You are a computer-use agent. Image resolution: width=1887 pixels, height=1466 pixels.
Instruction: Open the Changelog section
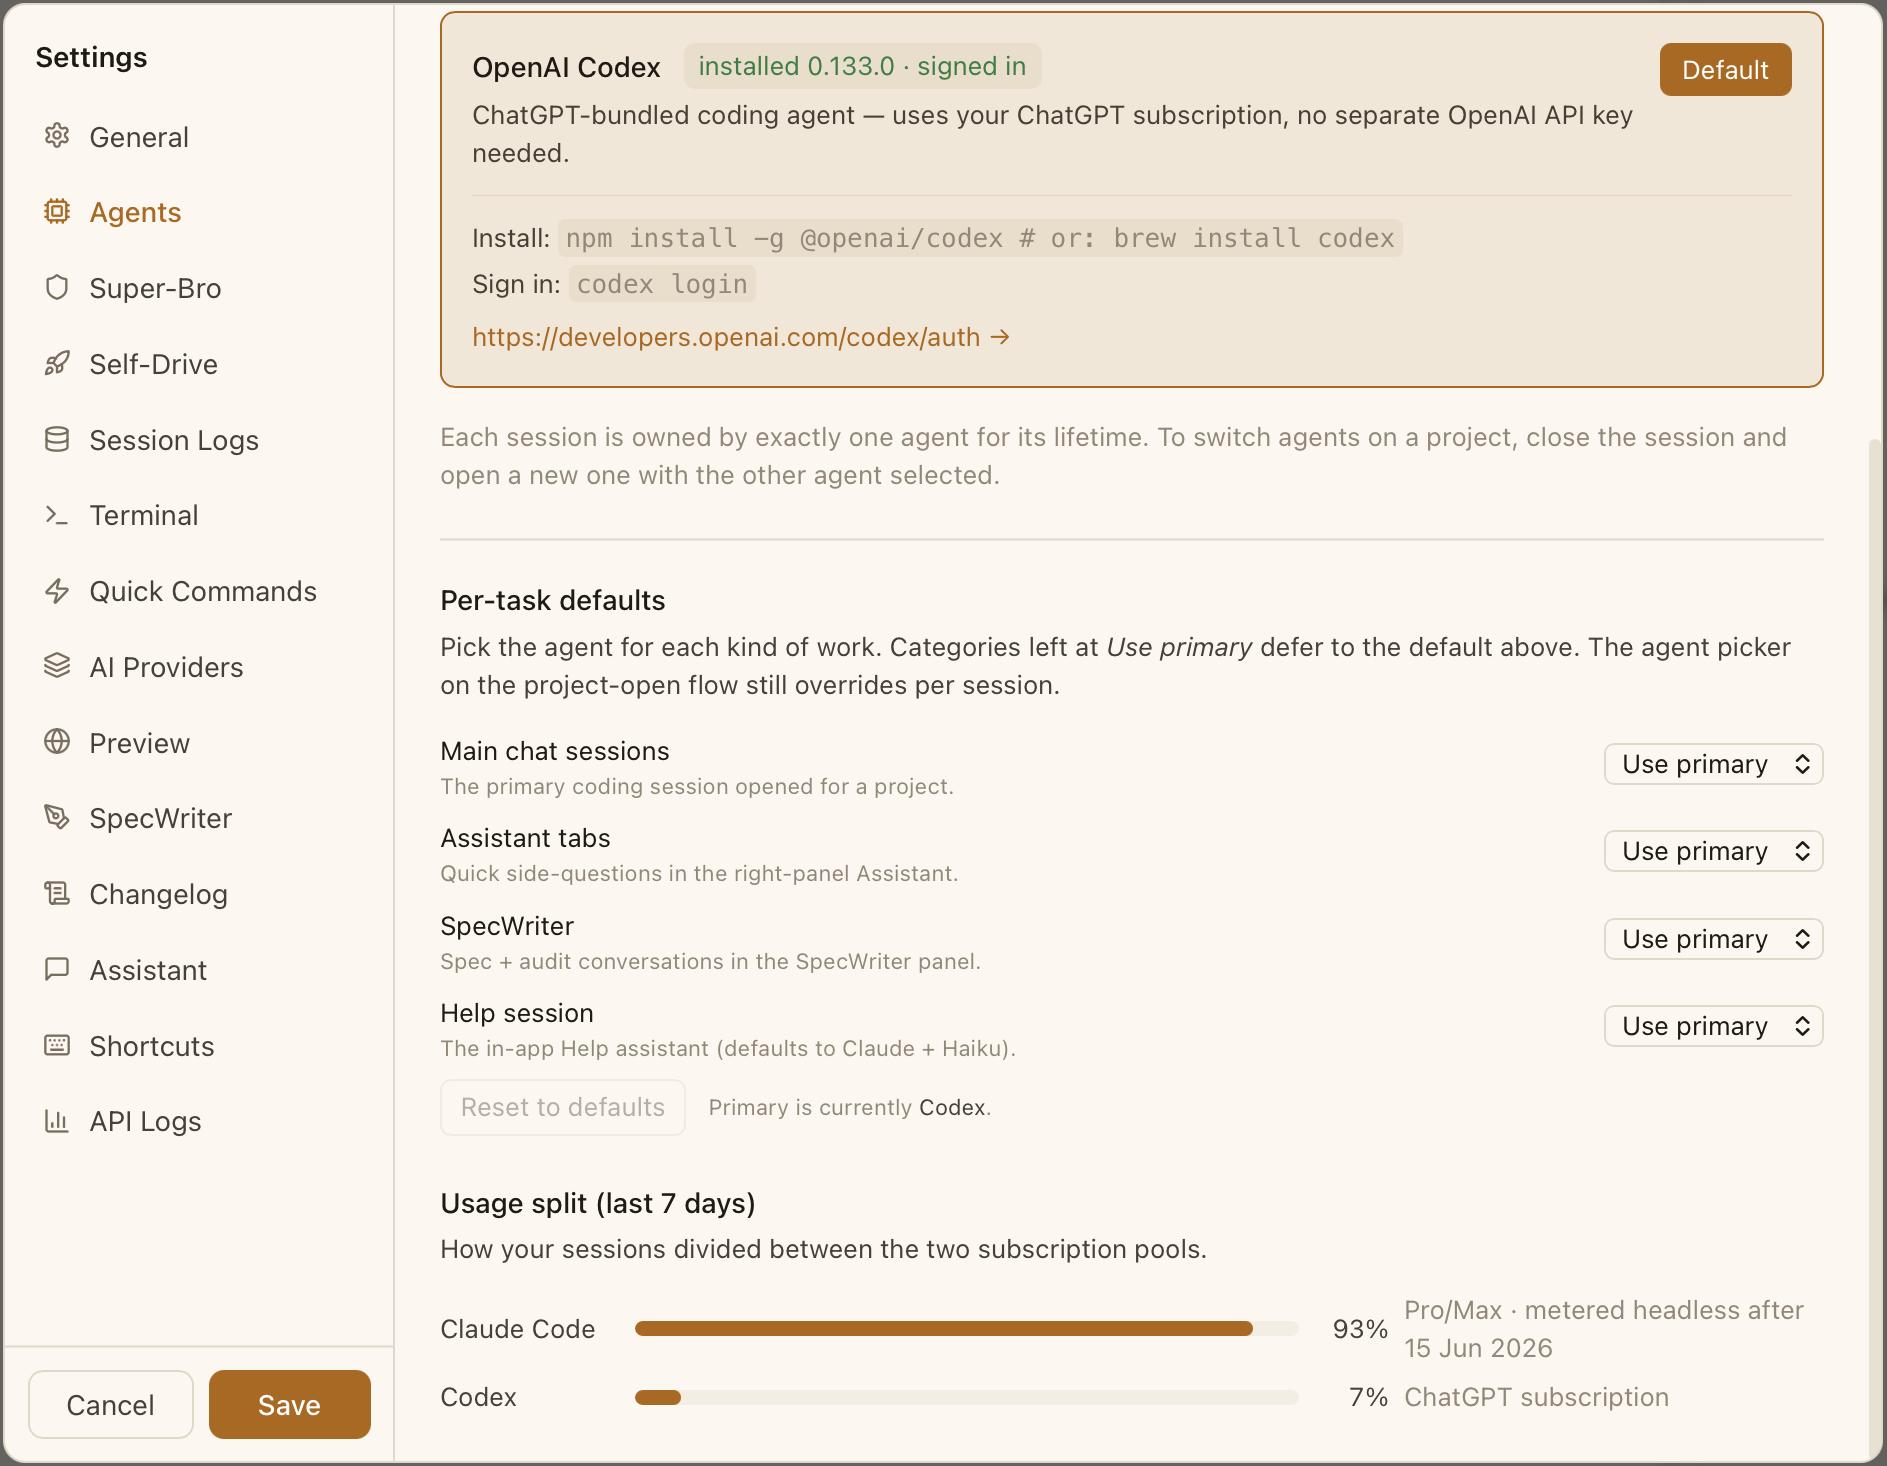click(158, 894)
